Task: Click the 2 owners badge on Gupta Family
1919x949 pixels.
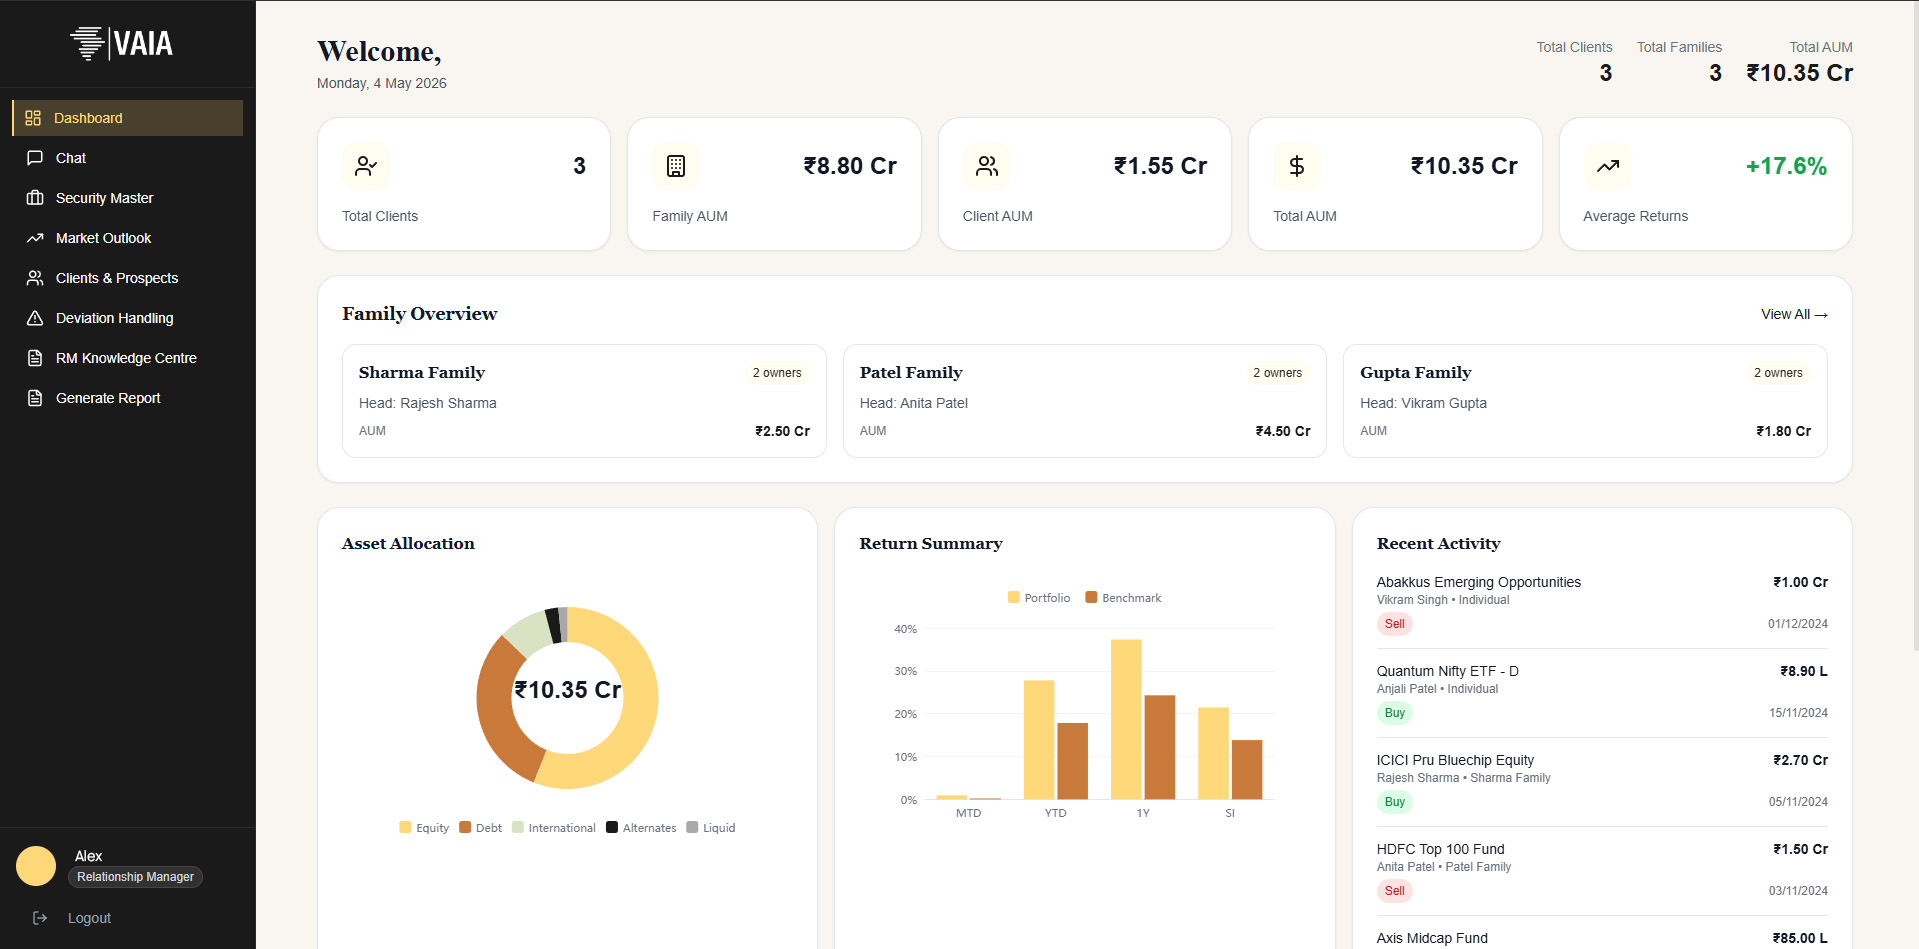Action: [x=1778, y=373]
